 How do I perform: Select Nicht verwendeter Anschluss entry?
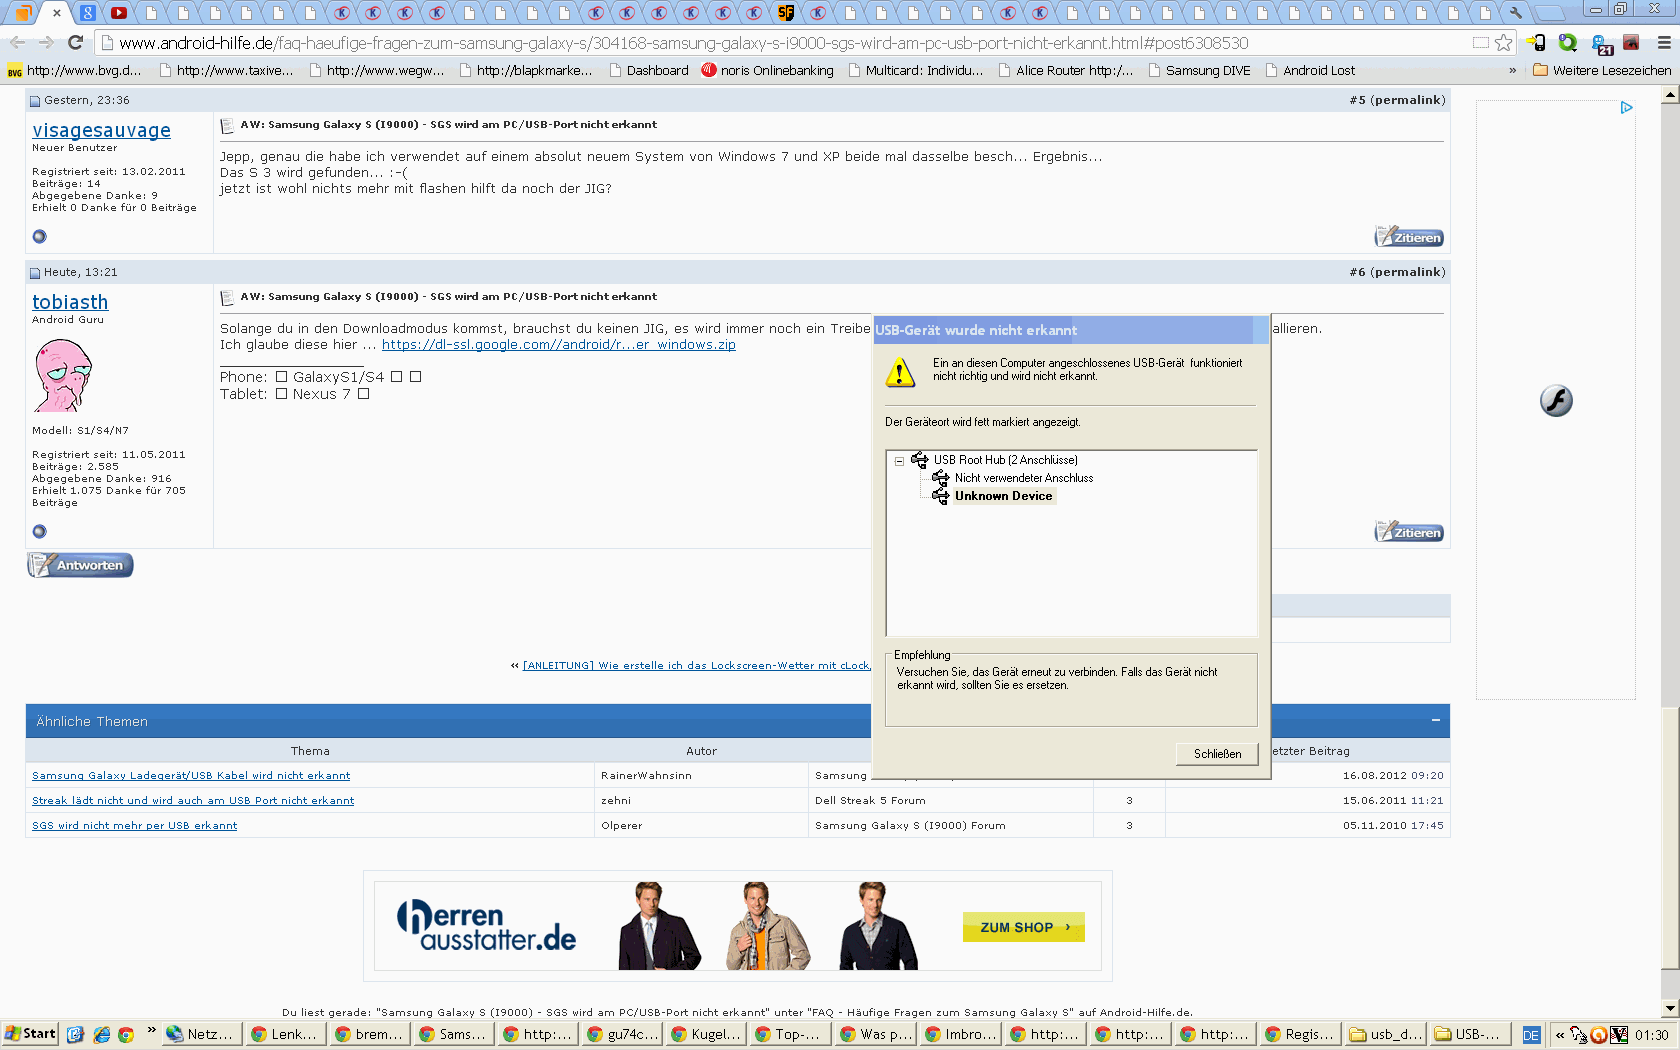(x=1024, y=478)
